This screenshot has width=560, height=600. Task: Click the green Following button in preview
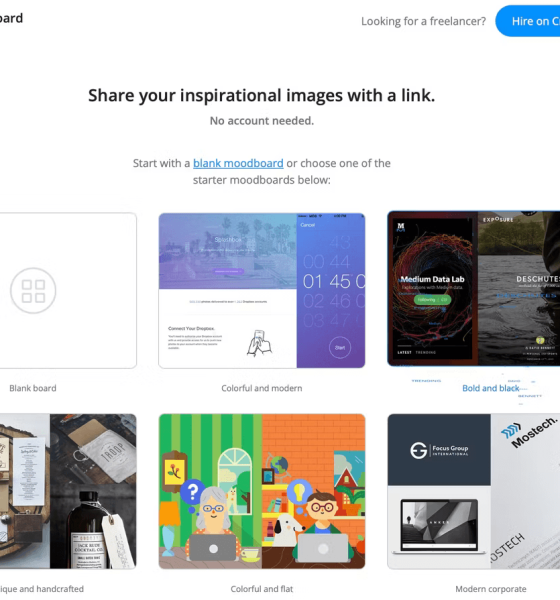(432, 300)
